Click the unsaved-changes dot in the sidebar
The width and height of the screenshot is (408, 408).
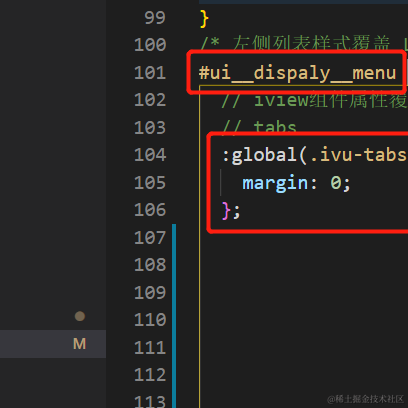tap(80, 316)
